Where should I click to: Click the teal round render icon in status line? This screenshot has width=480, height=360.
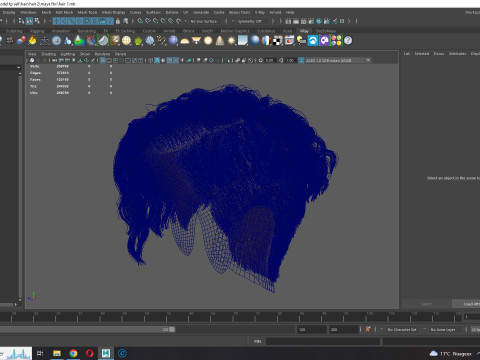(x=319, y=21)
